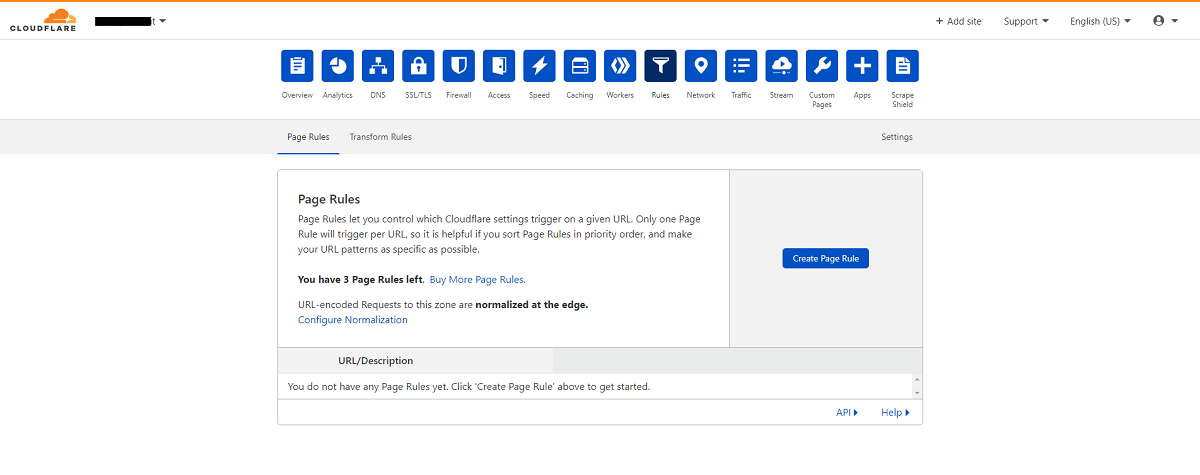Open the English (US) language dropdown
The height and width of the screenshot is (475, 1200).
coord(1100,21)
